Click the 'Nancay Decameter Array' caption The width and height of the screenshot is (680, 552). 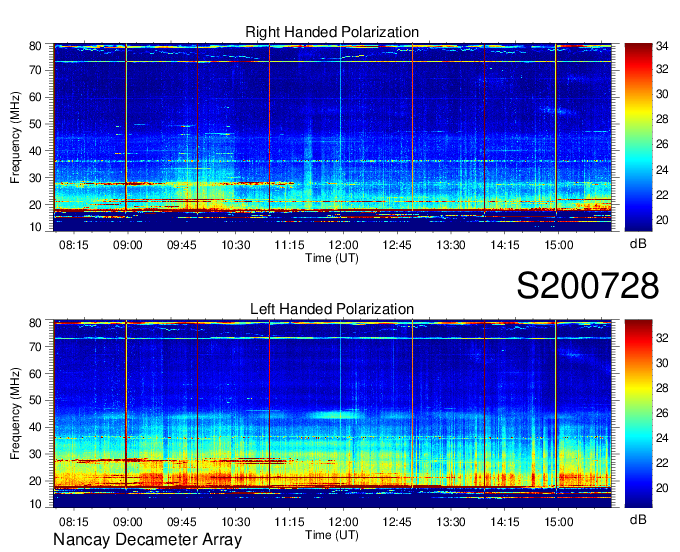(x=147, y=540)
